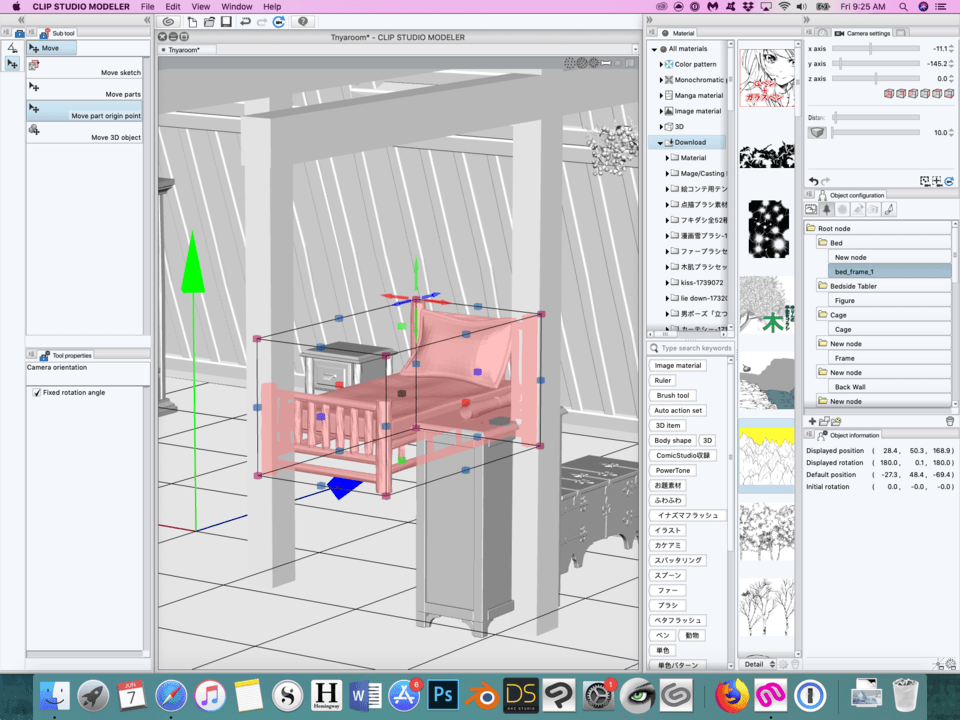
Task: Open Photoshop from the dock
Action: [443, 695]
